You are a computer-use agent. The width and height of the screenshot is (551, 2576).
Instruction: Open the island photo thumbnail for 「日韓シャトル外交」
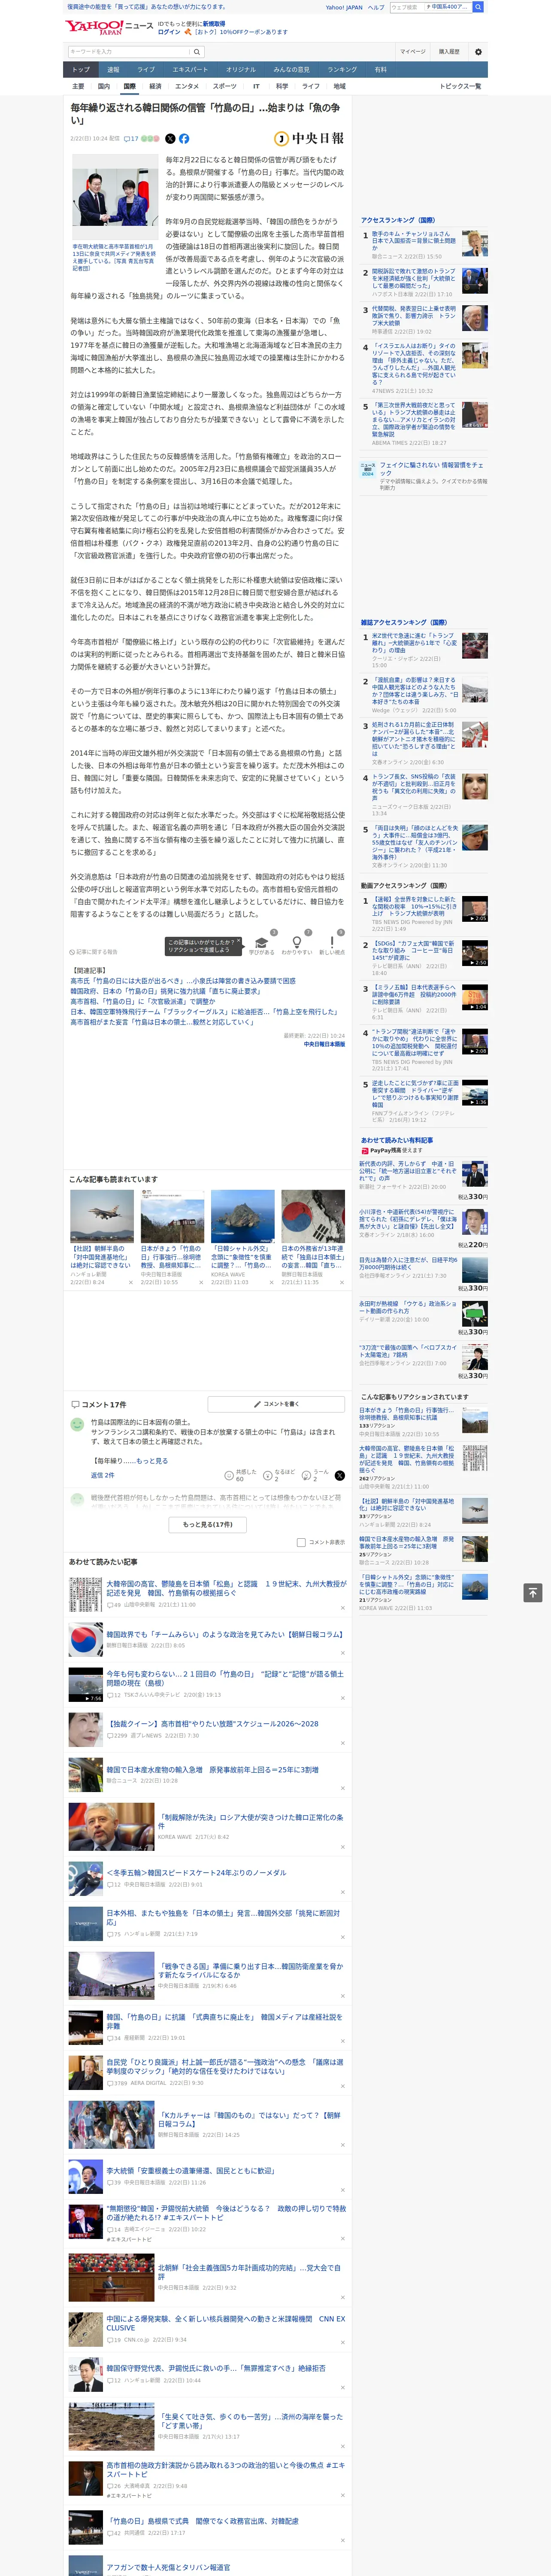(x=243, y=1216)
